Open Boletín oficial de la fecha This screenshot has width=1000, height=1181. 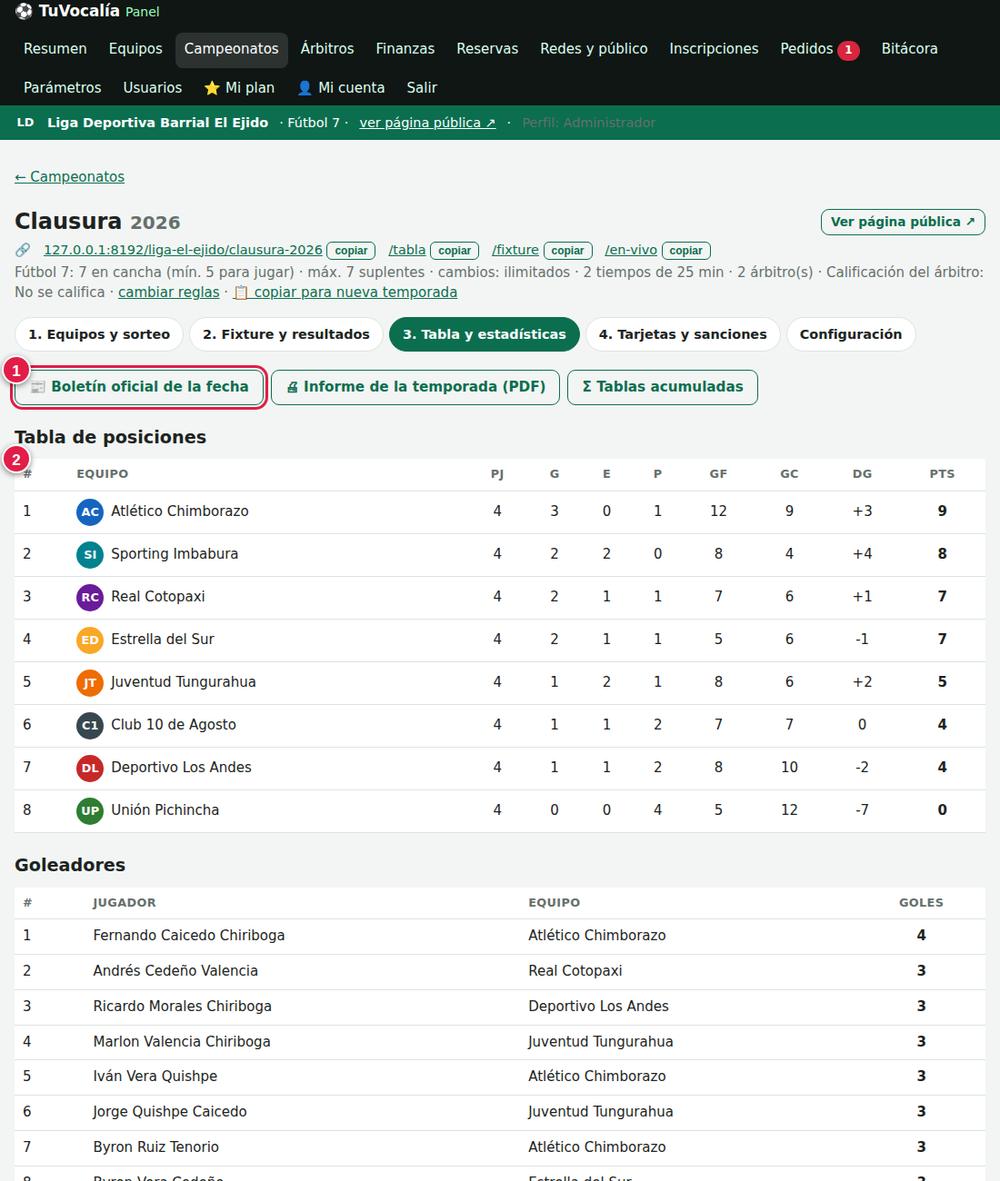(x=139, y=387)
